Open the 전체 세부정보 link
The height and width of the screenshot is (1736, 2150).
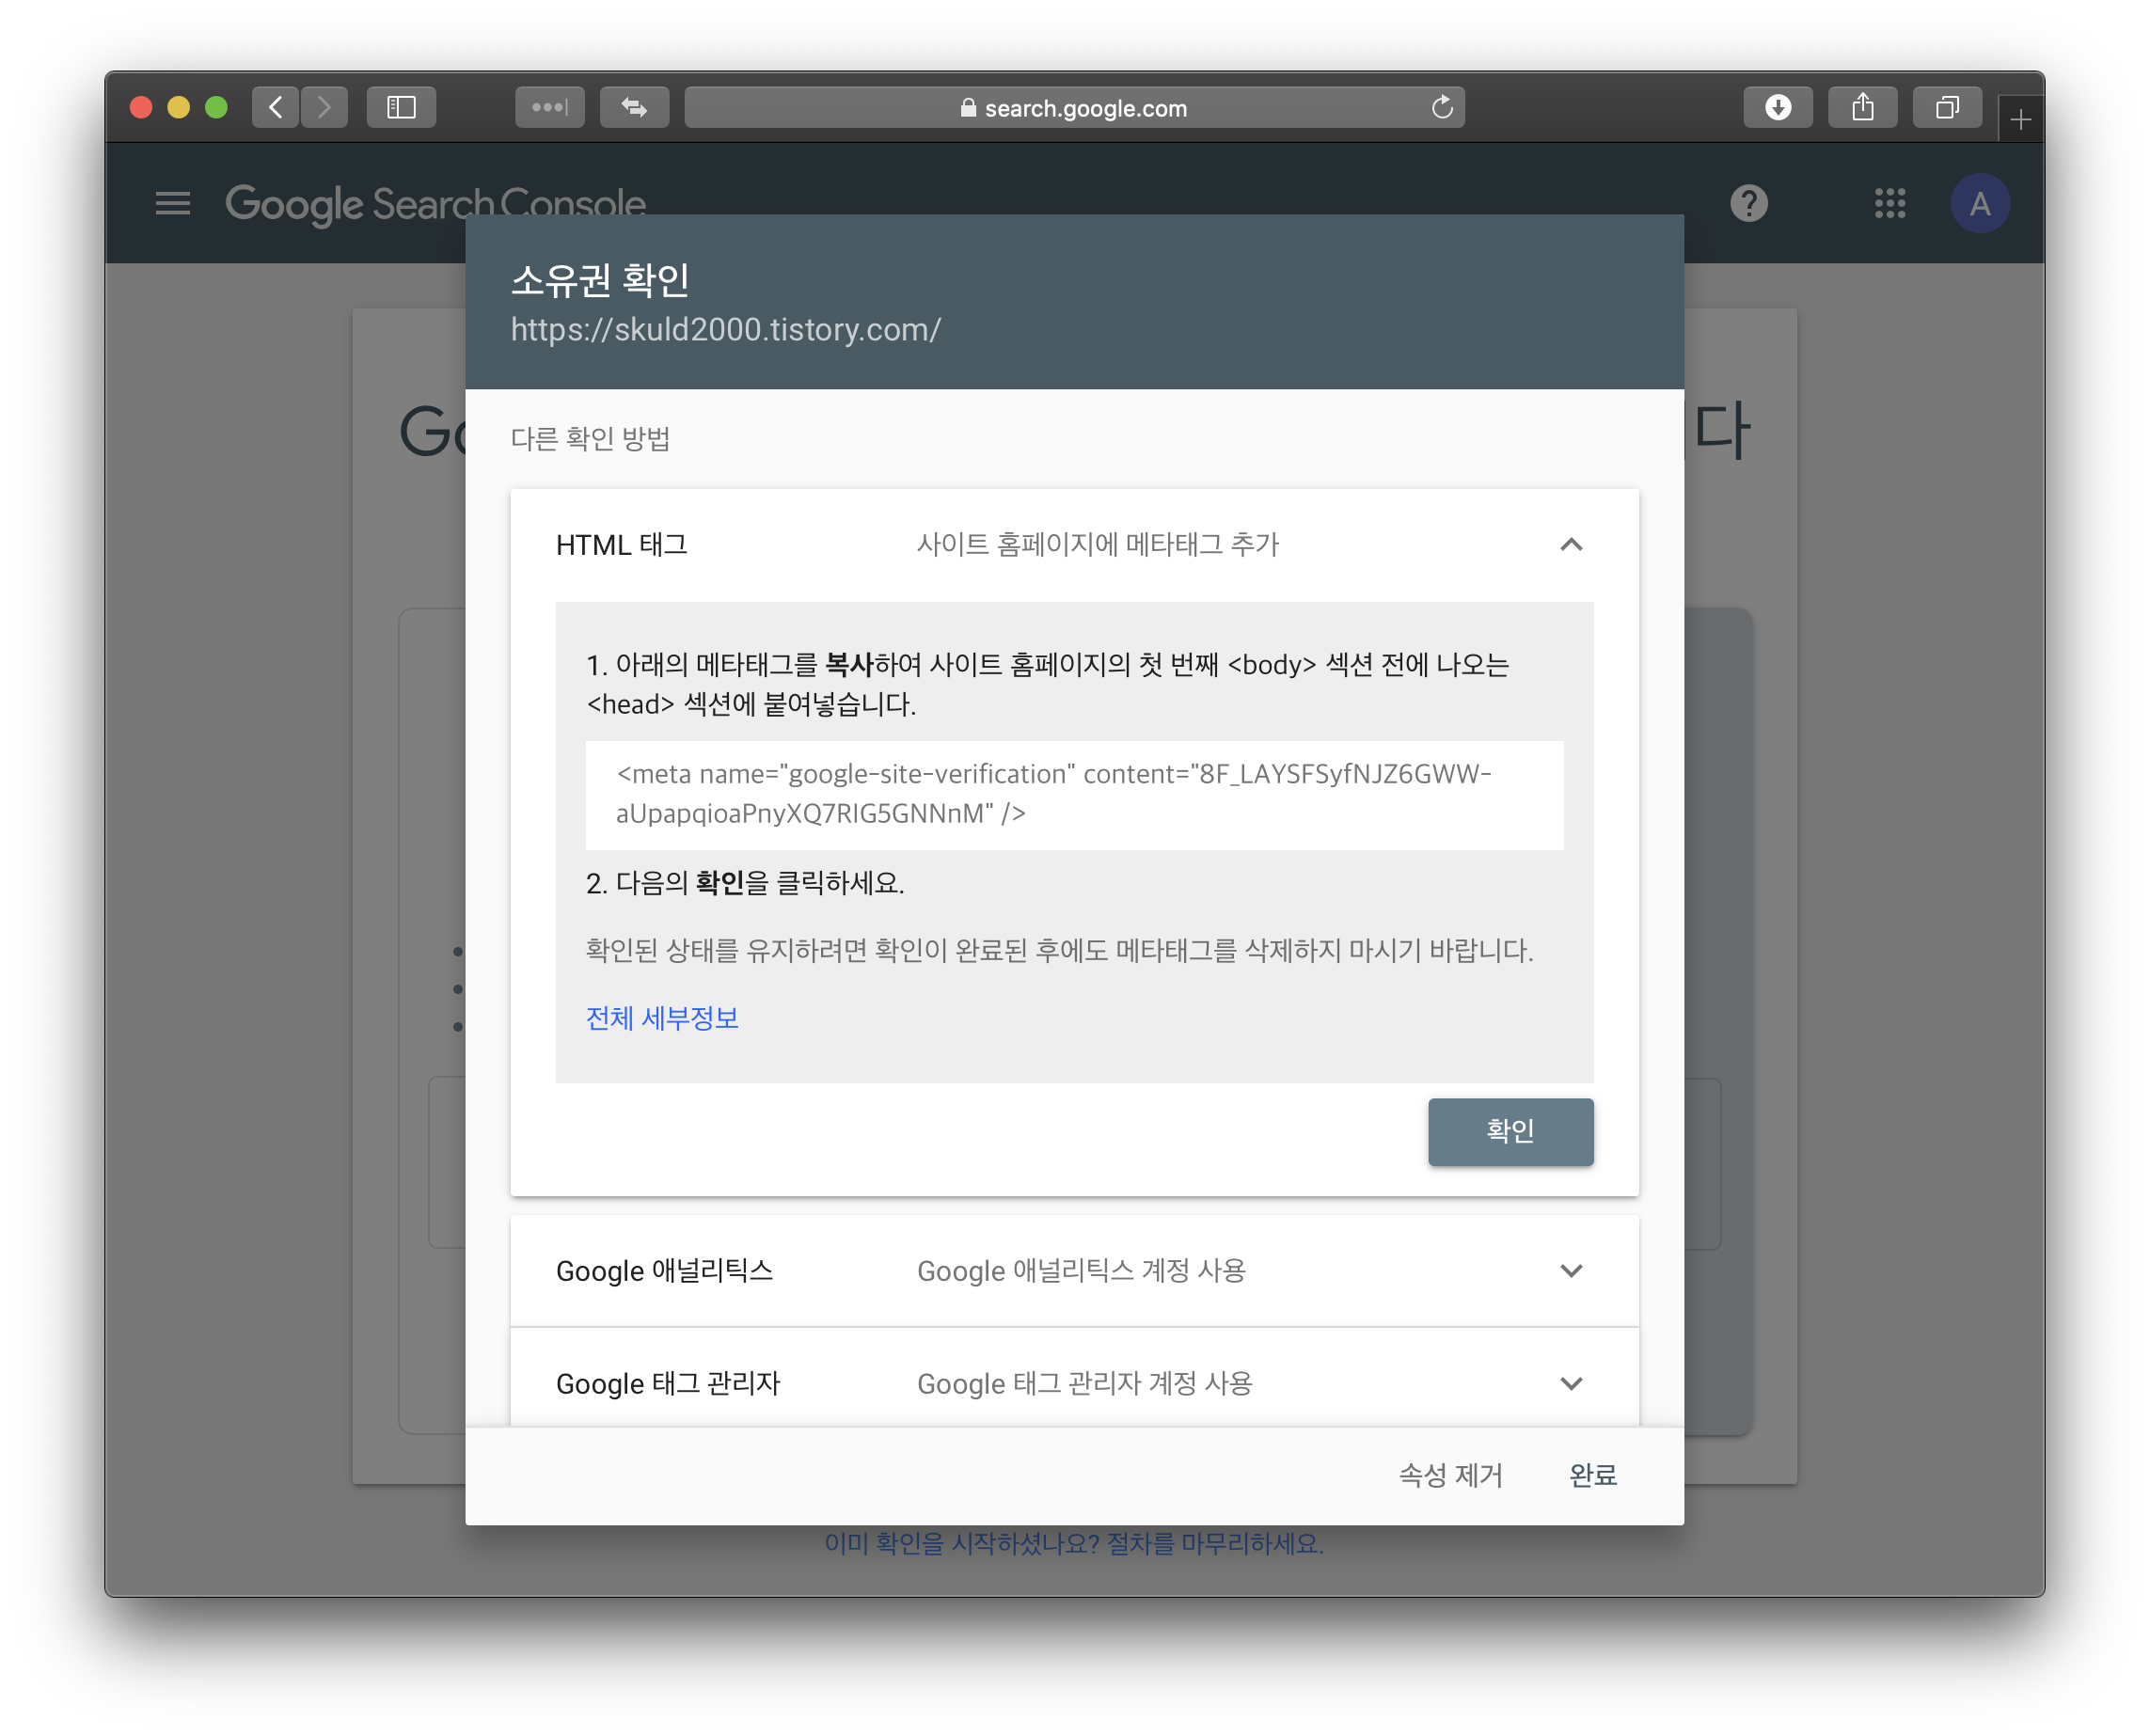(x=662, y=1018)
